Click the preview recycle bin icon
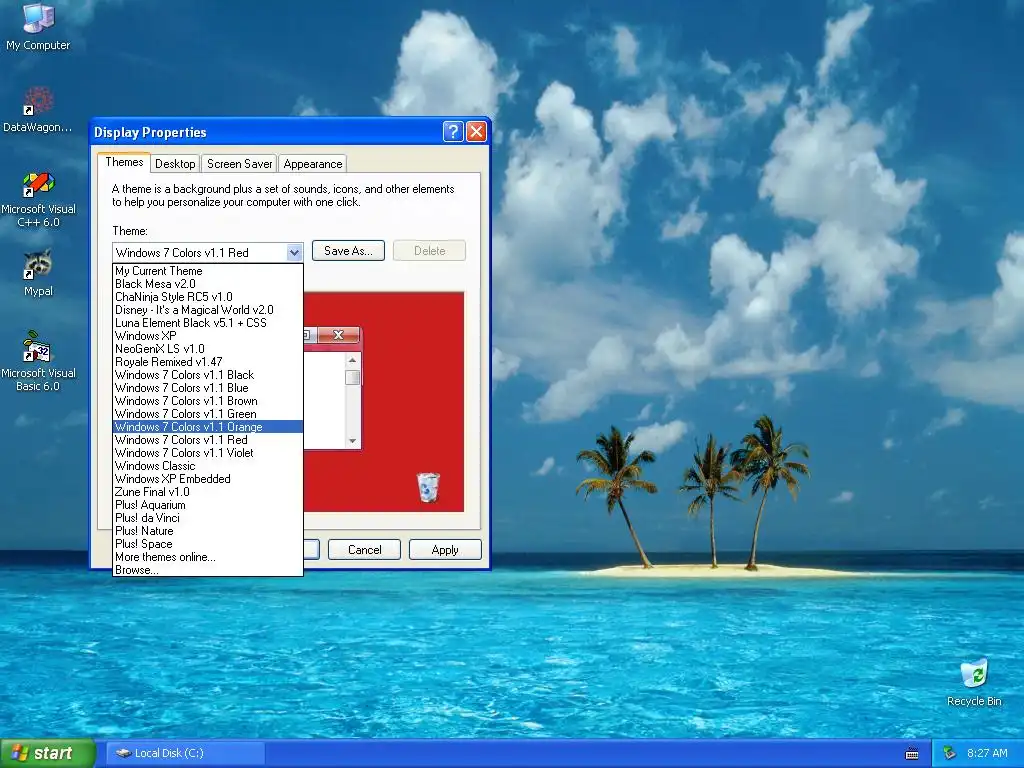The height and width of the screenshot is (768, 1024). click(x=428, y=487)
